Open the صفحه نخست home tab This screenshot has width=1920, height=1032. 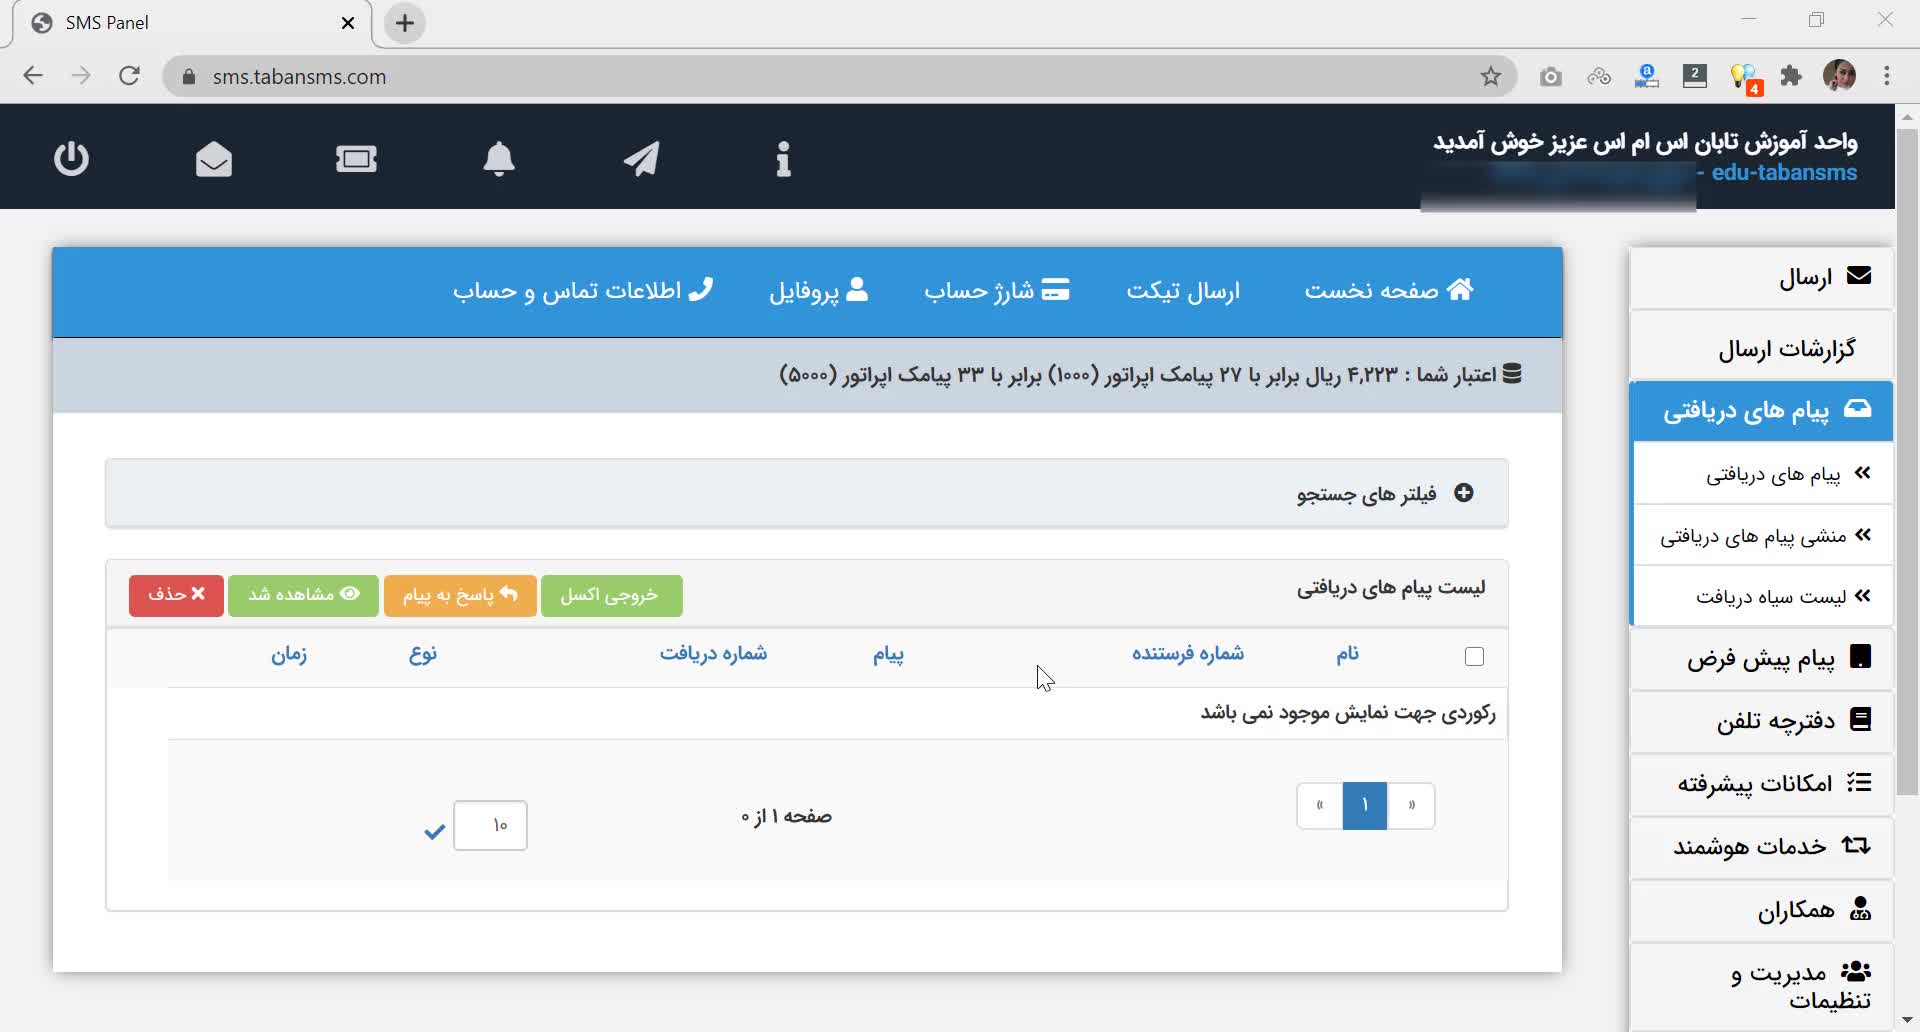(1388, 291)
